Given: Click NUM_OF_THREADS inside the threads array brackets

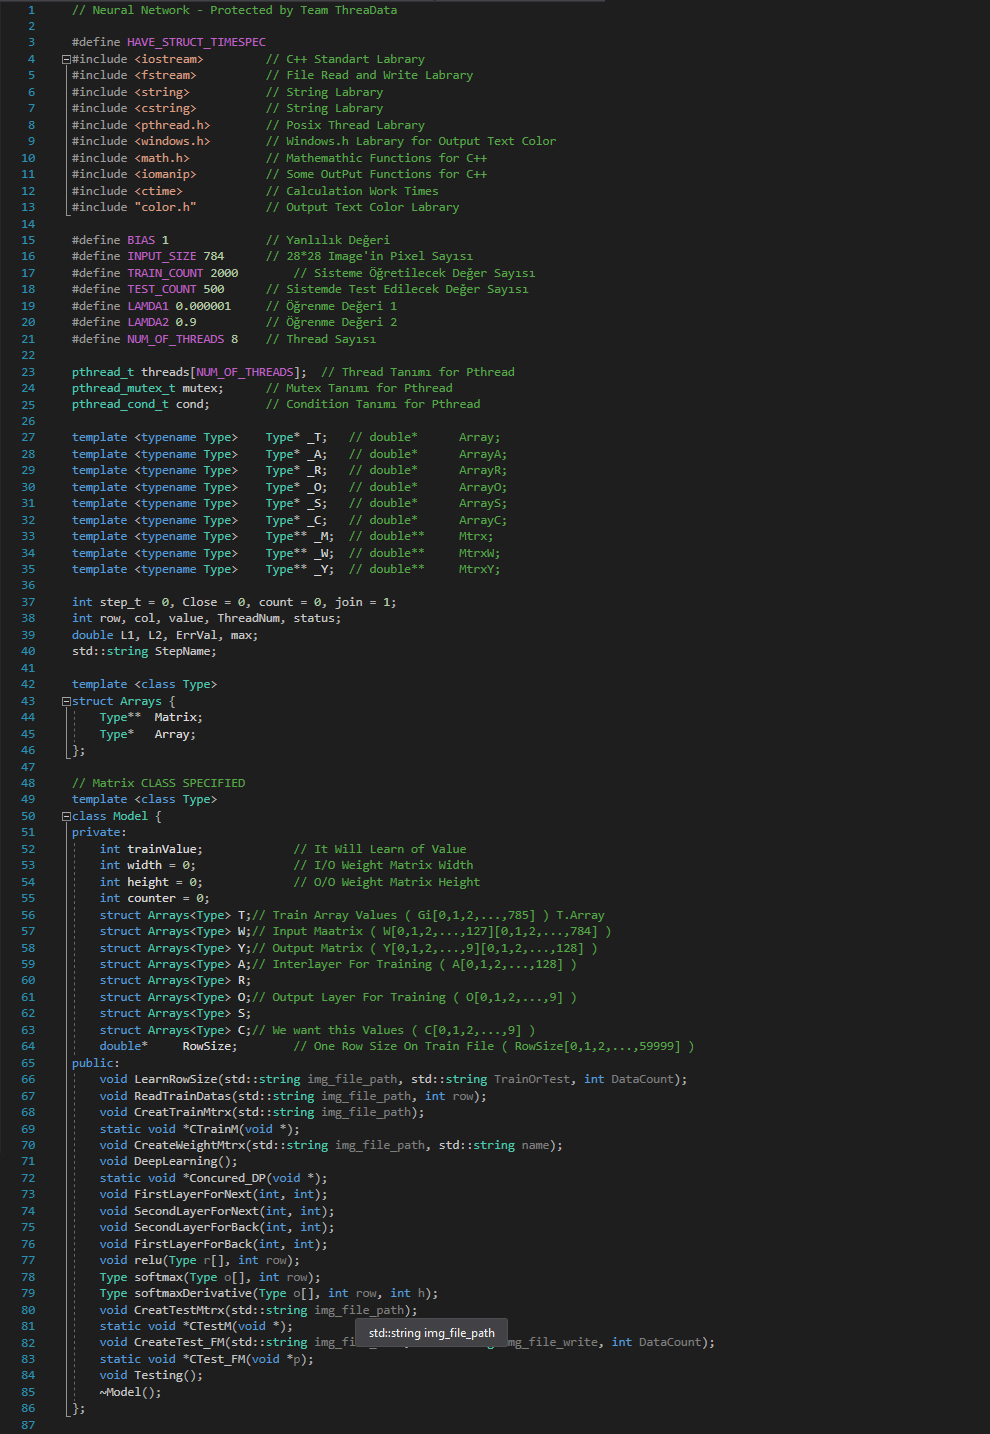Looking at the screenshot, I should (245, 372).
